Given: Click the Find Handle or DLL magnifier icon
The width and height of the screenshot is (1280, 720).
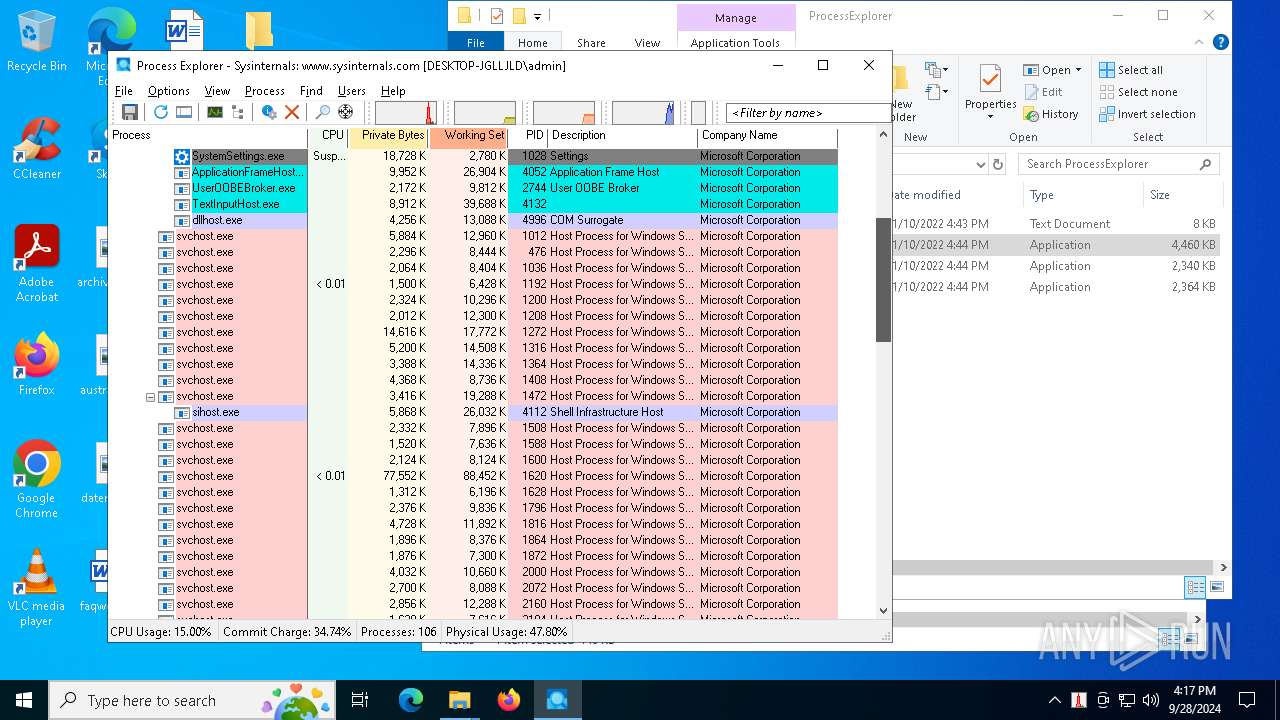Looking at the screenshot, I should [322, 112].
